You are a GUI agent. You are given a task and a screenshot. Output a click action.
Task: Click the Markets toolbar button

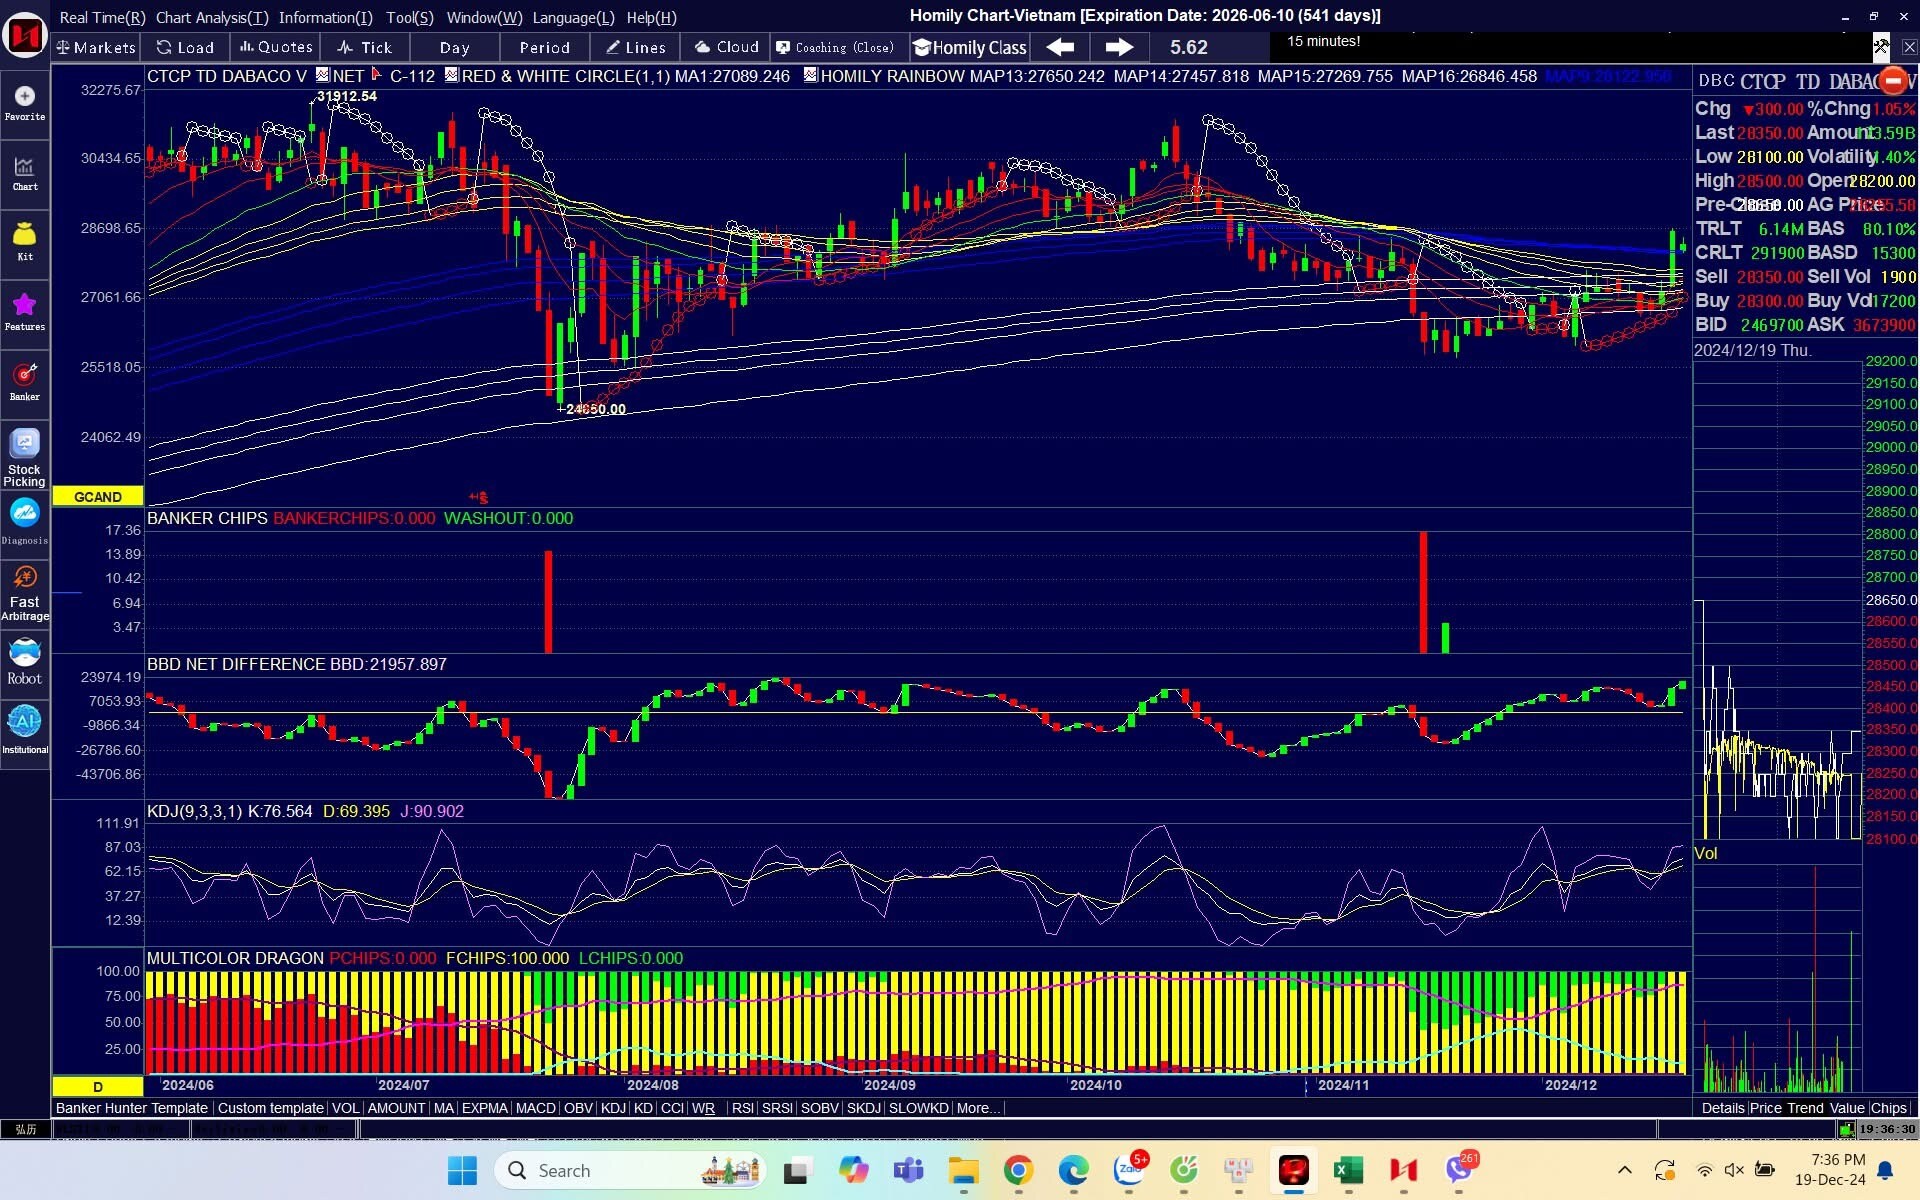tap(96, 47)
